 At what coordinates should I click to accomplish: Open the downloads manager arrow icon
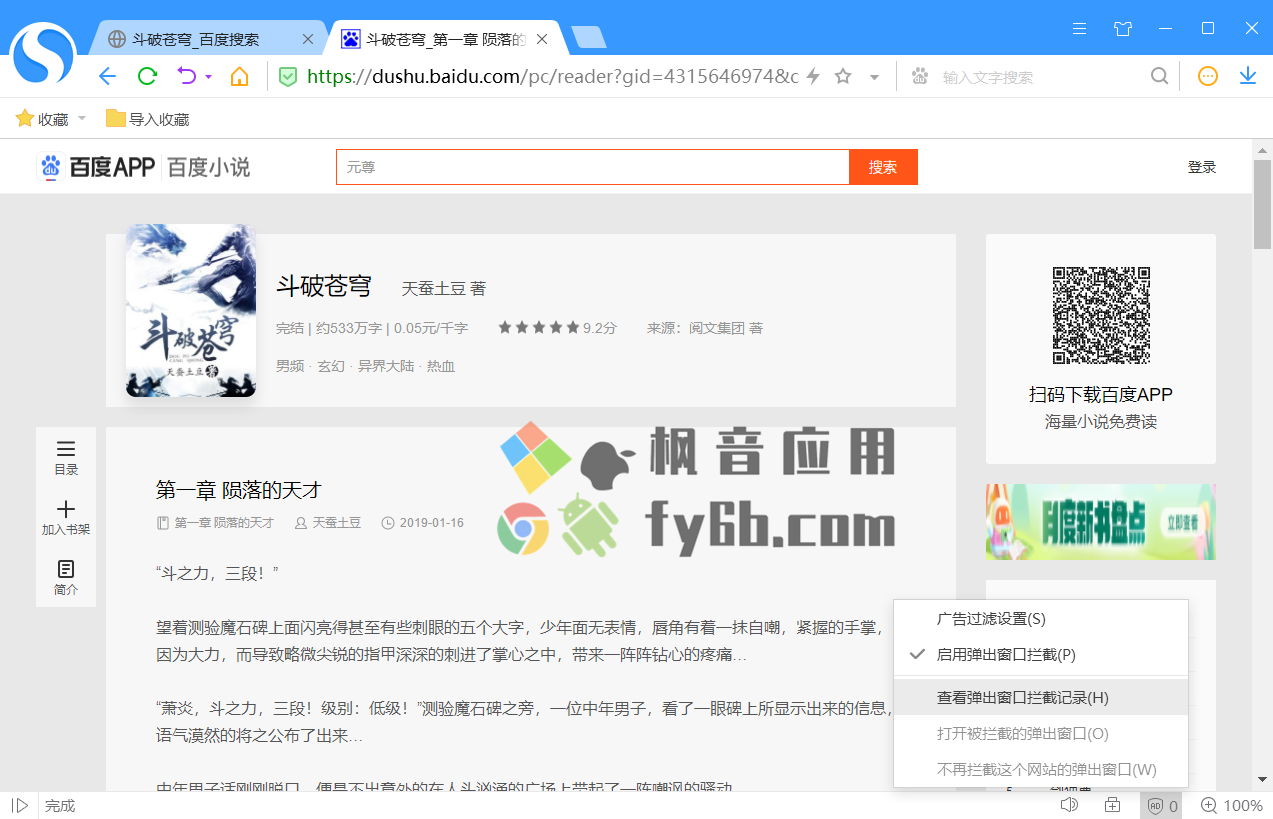tap(1248, 77)
